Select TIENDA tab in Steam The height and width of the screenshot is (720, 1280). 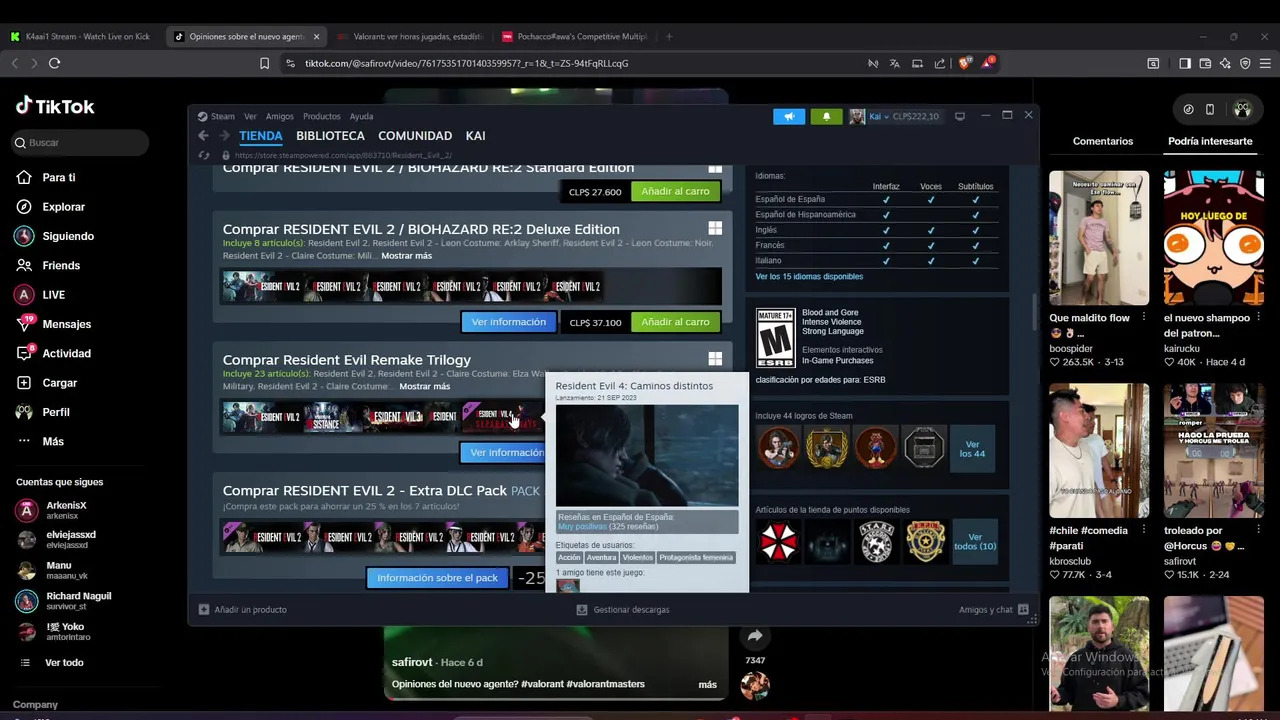[x=261, y=136]
